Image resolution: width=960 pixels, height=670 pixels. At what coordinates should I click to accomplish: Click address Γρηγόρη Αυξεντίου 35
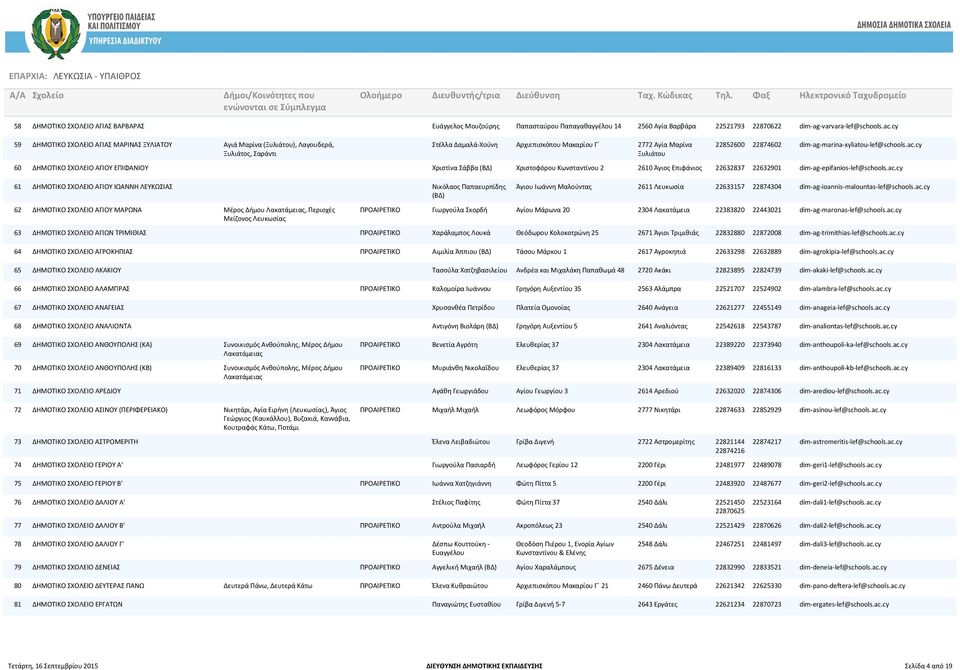click(549, 288)
